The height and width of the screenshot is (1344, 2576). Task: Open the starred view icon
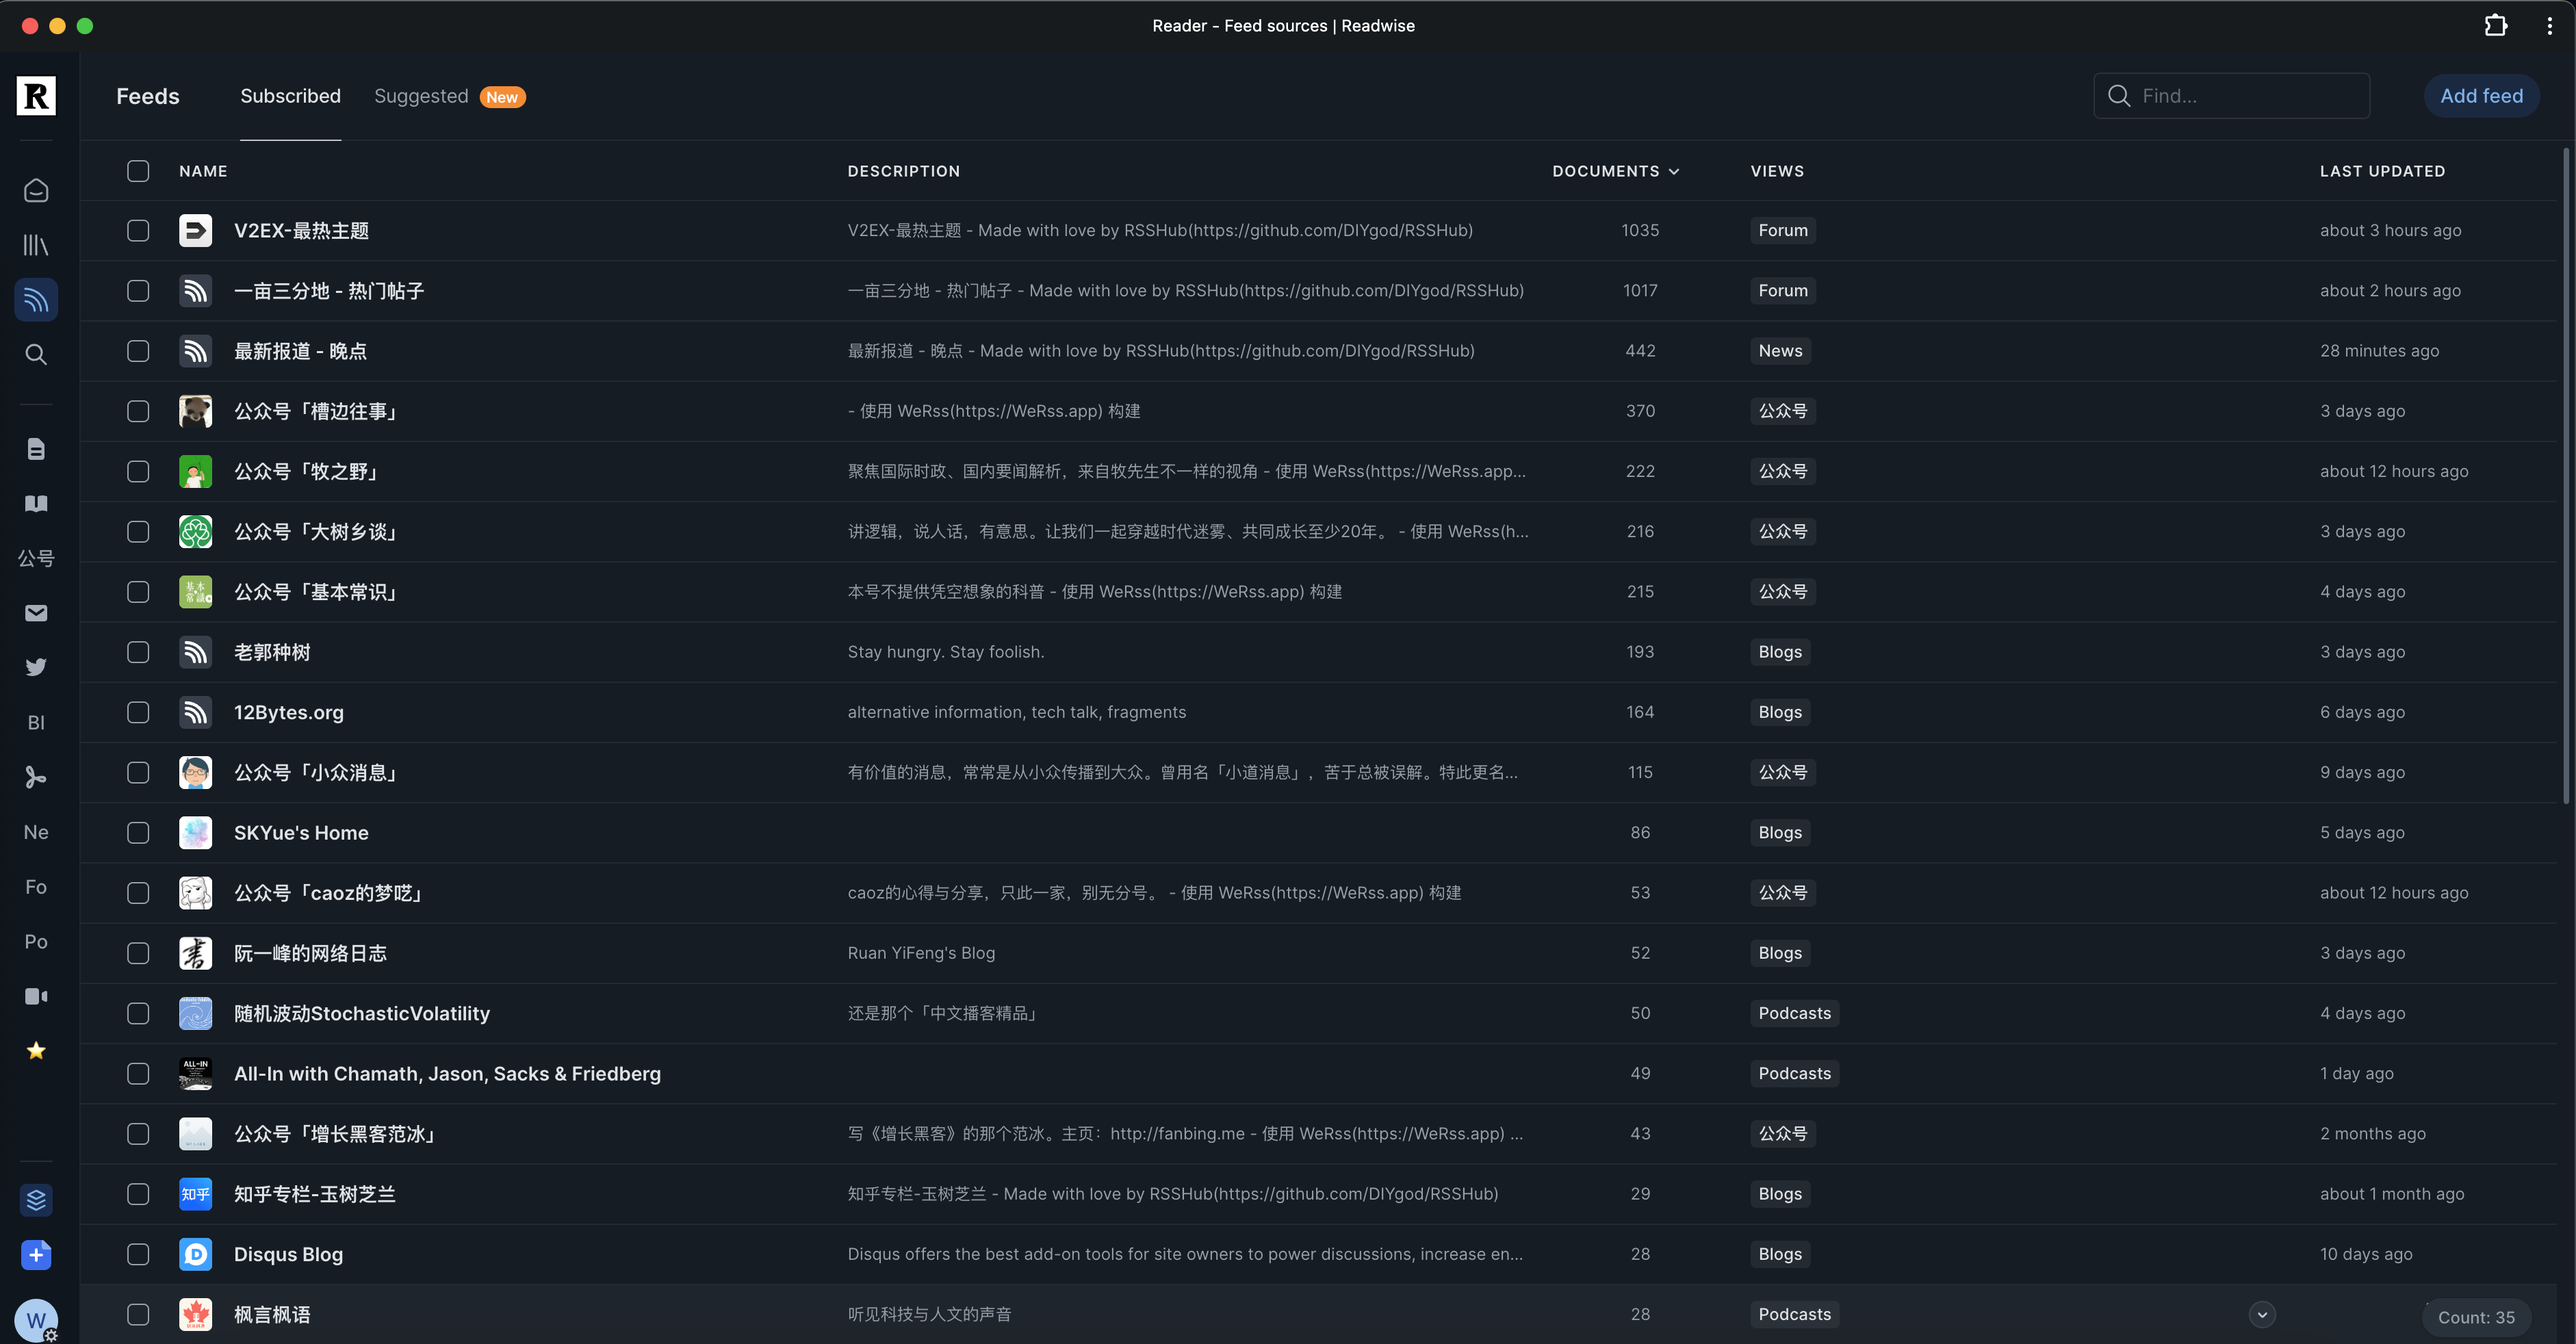click(36, 1050)
